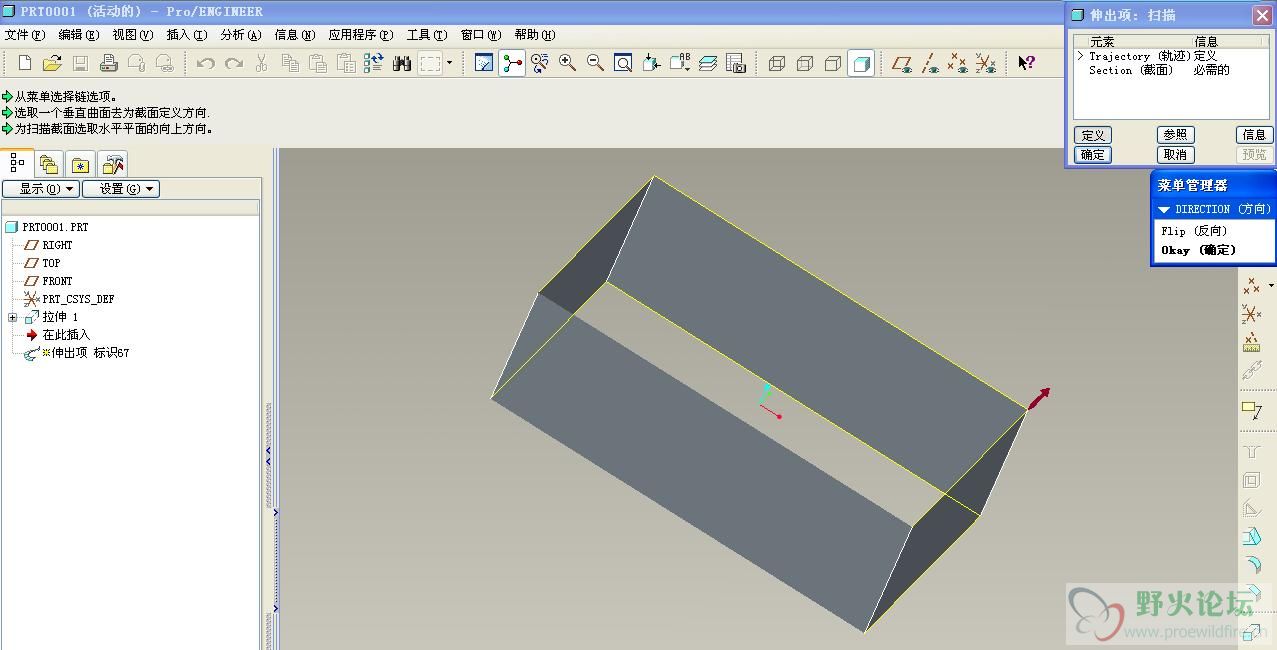1277x650 pixels.
Task: Choose Okay (确定) in menu manager
Action: point(1198,250)
